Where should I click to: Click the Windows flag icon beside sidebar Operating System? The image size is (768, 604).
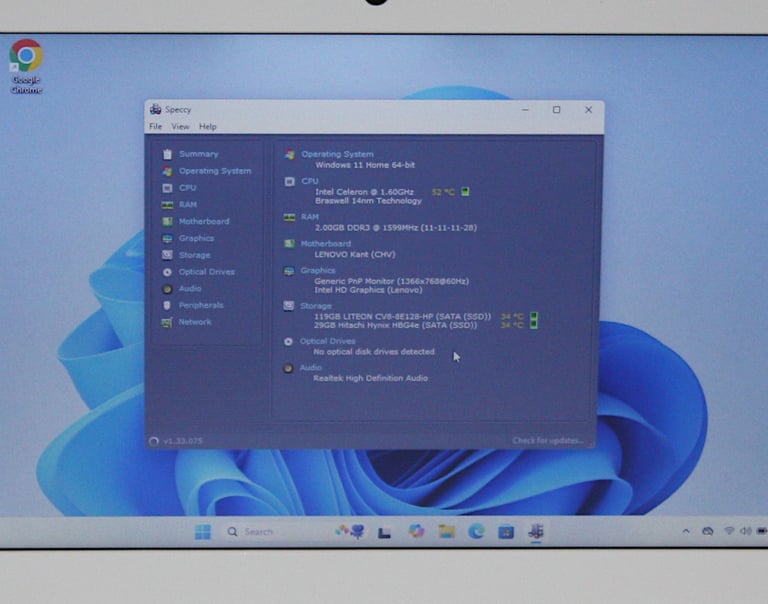pos(168,171)
